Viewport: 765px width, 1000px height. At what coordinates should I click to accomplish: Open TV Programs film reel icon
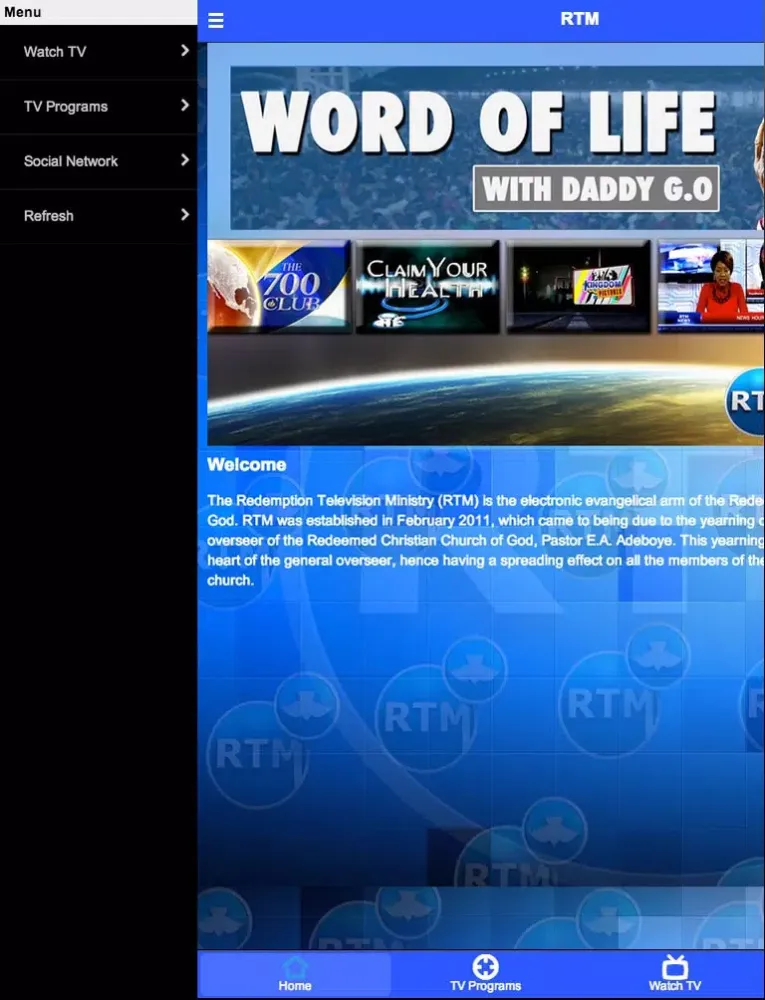(485, 966)
